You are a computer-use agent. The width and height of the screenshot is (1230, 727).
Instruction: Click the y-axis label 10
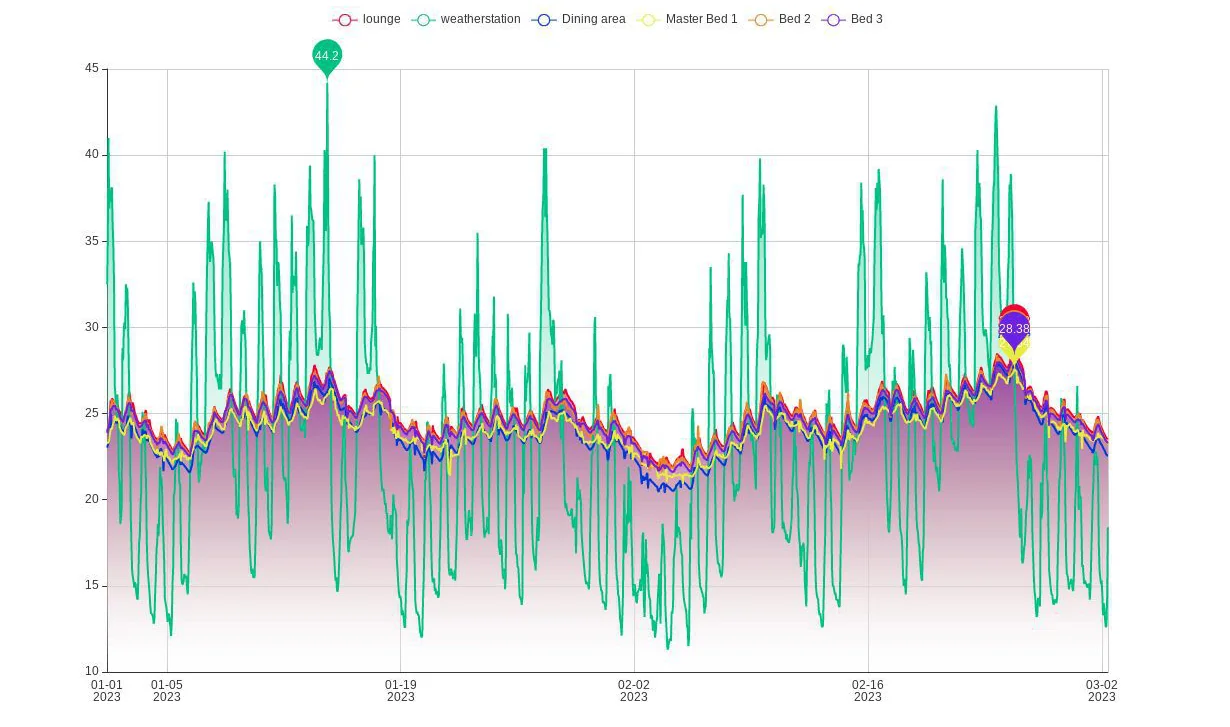pos(92,671)
